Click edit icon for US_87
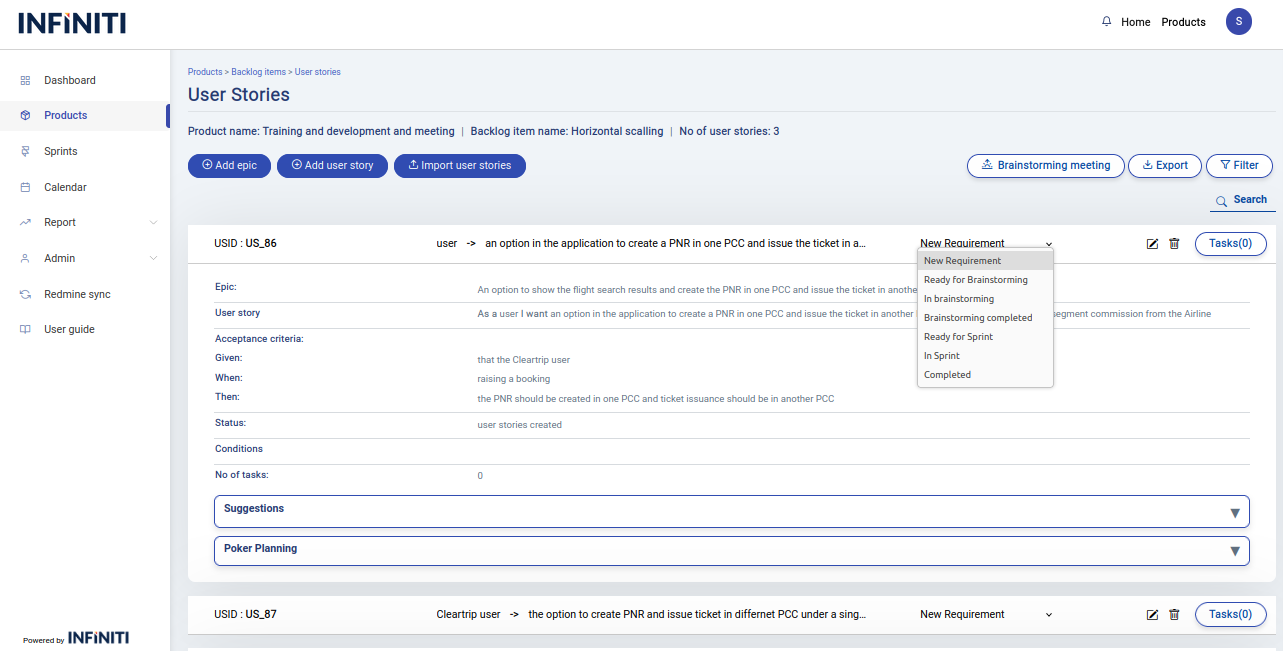Screen dimensions: 1283x651 coord(1152,614)
